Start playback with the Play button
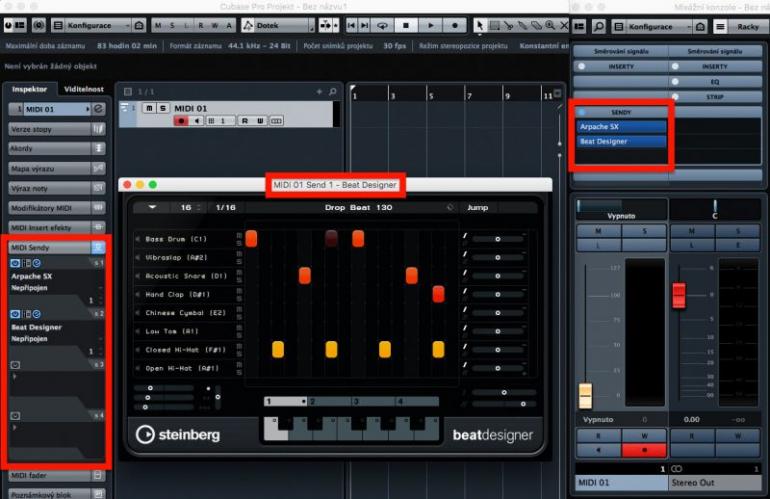The height and width of the screenshot is (499, 770). (430, 25)
